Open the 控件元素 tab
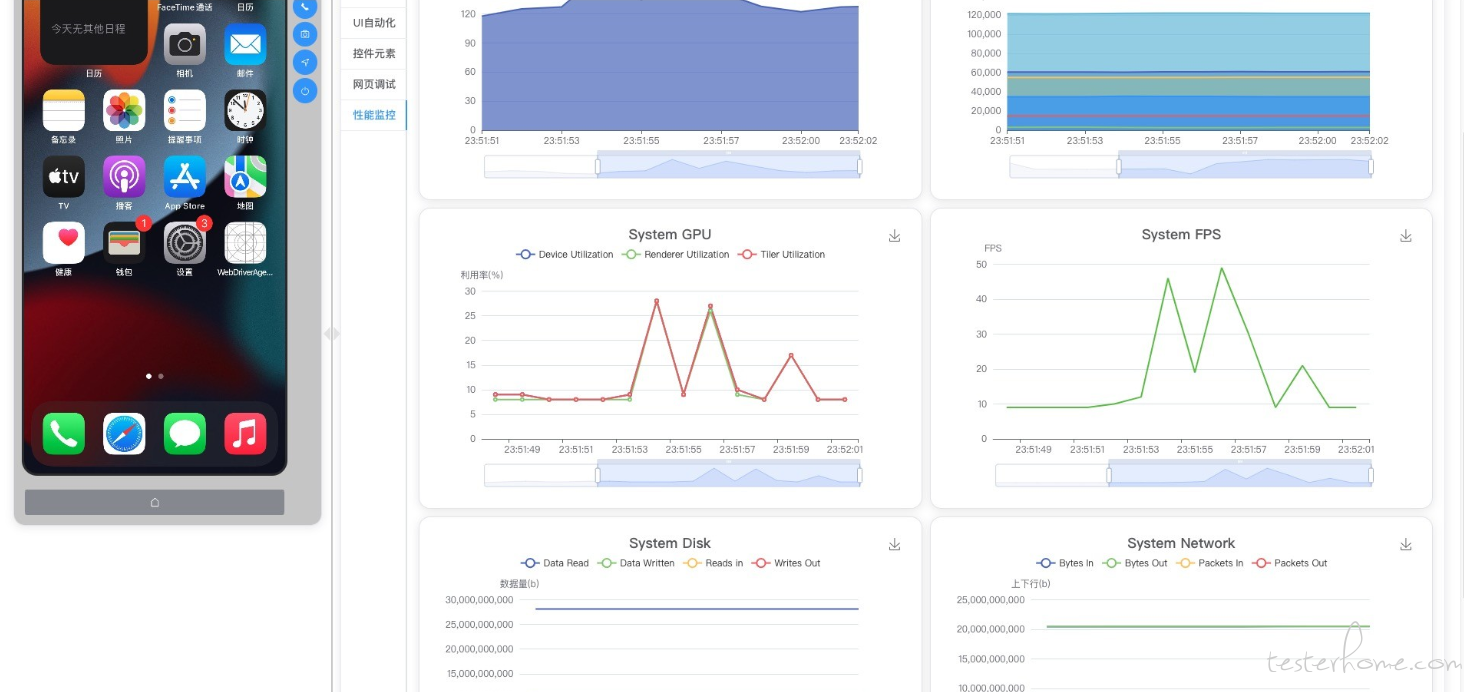 (374, 53)
